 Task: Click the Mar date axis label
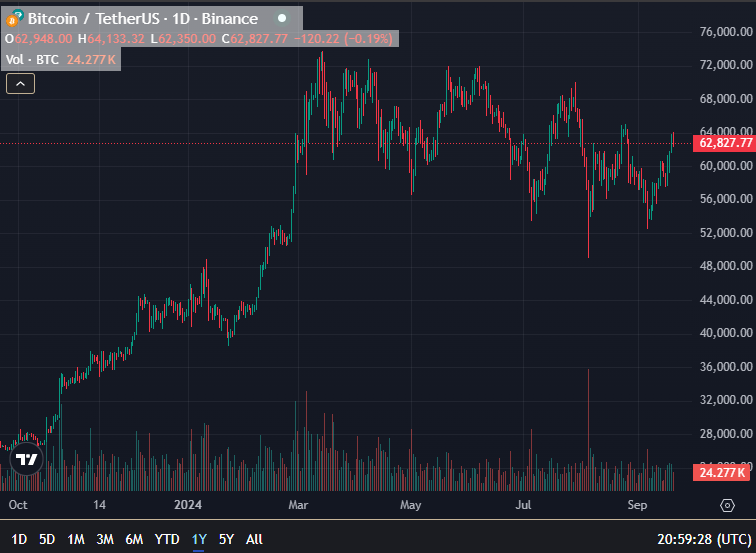pyautogui.click(x=298, y=505)
